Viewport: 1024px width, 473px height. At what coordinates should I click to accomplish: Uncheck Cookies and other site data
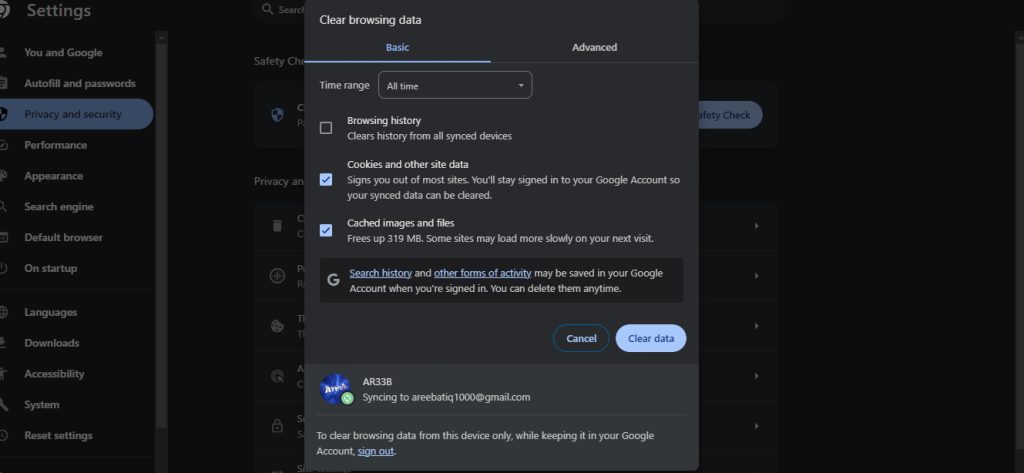coord(326,179)
